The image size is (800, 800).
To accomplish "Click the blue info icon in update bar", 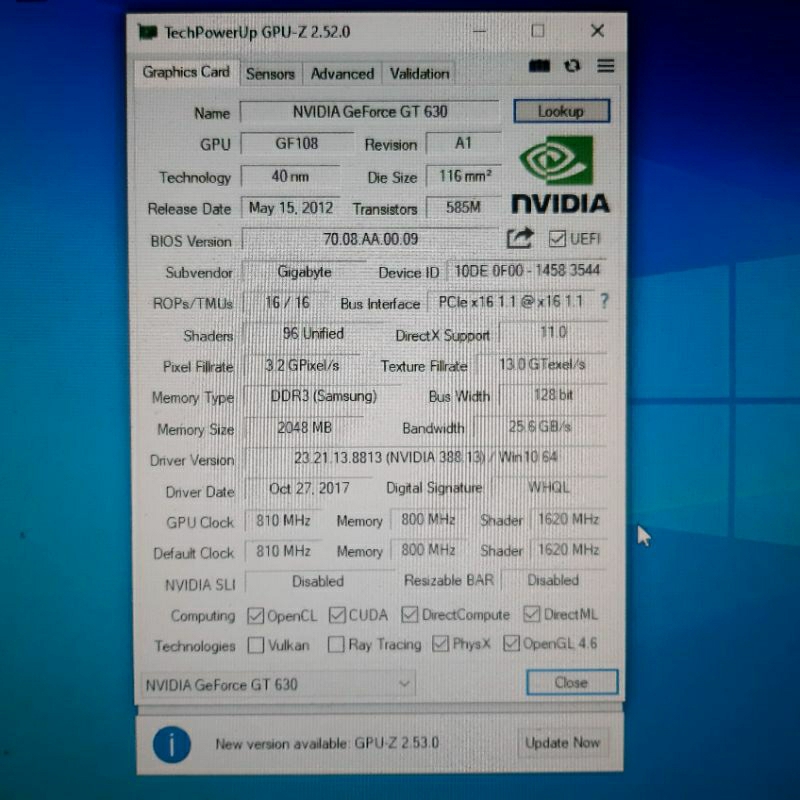I will pyautogui.click(x=172, y=744).
